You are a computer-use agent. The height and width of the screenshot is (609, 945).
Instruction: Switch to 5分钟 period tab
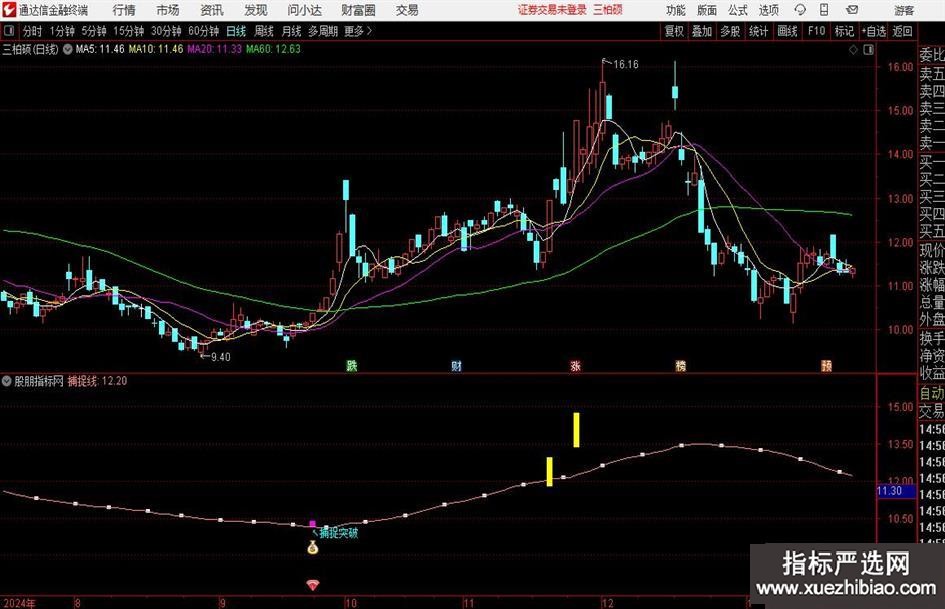point(93,31)
